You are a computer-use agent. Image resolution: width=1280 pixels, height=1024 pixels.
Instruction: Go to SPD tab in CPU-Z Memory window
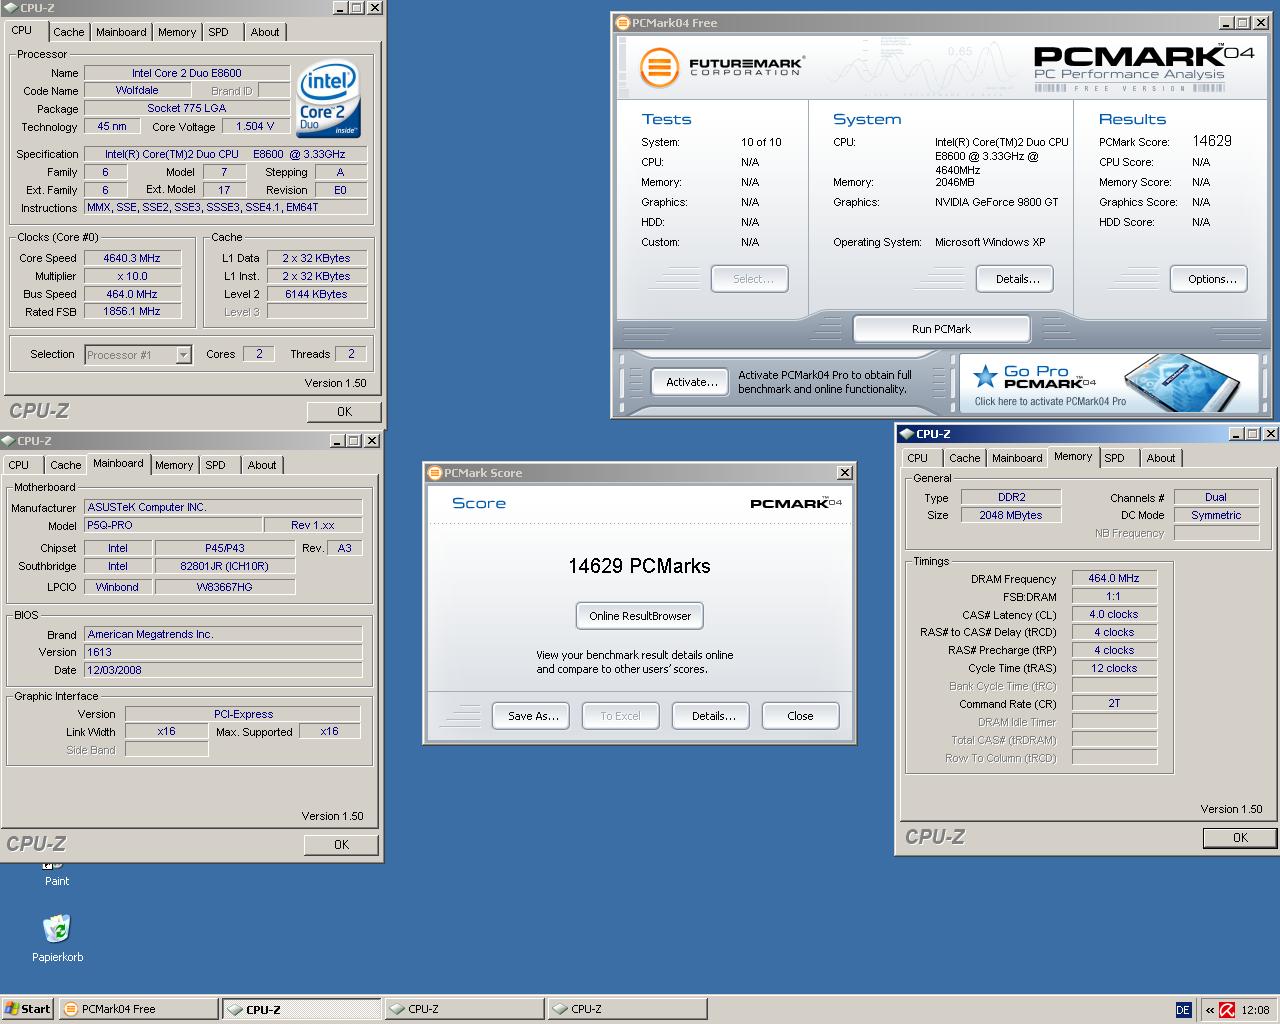1114,458
